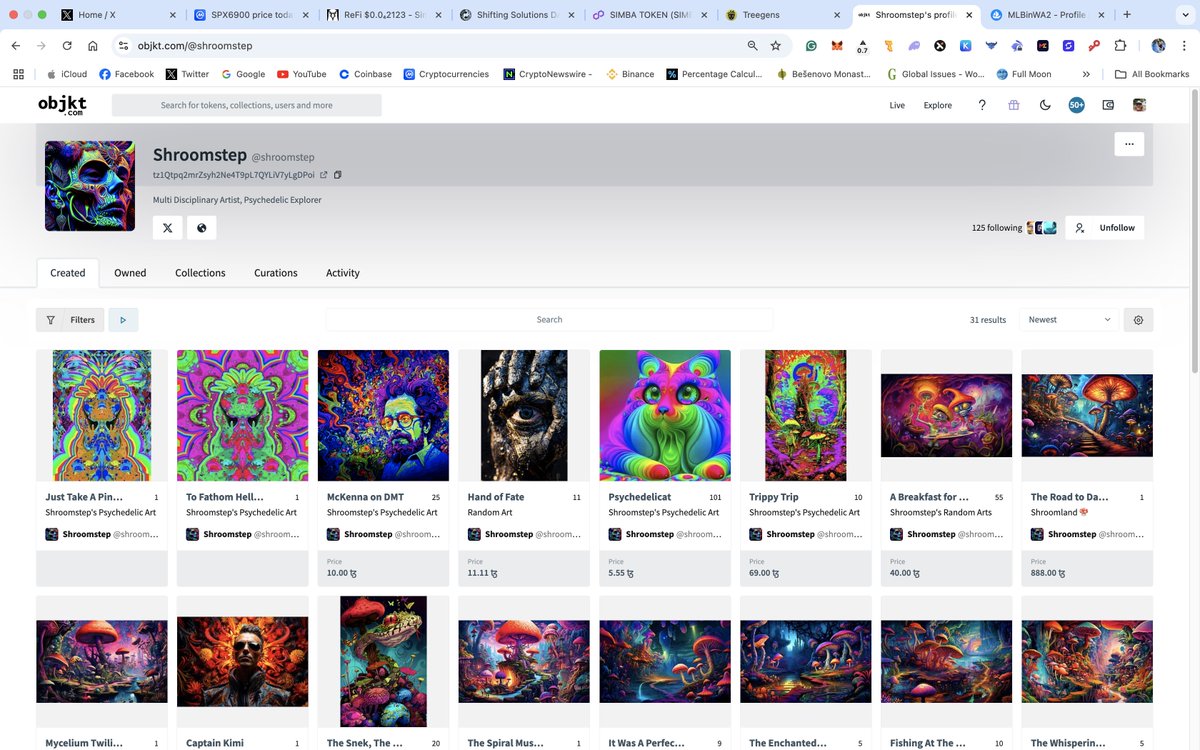Screen dimensions: 1200x750
Task: Switch to the Activity tab
Action: [343, 273]
